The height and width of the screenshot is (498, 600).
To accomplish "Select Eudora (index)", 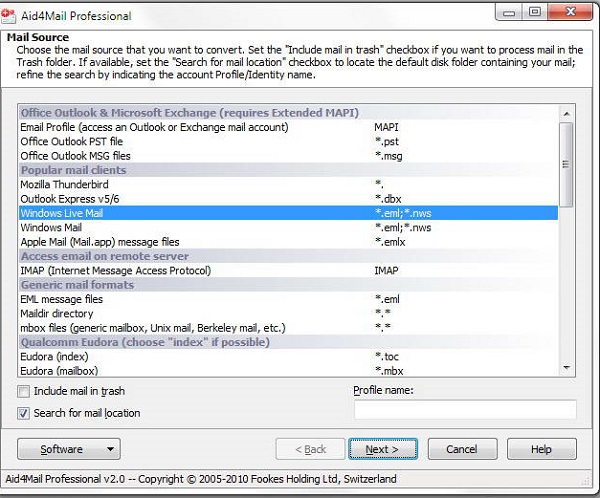I will (289, 357).
